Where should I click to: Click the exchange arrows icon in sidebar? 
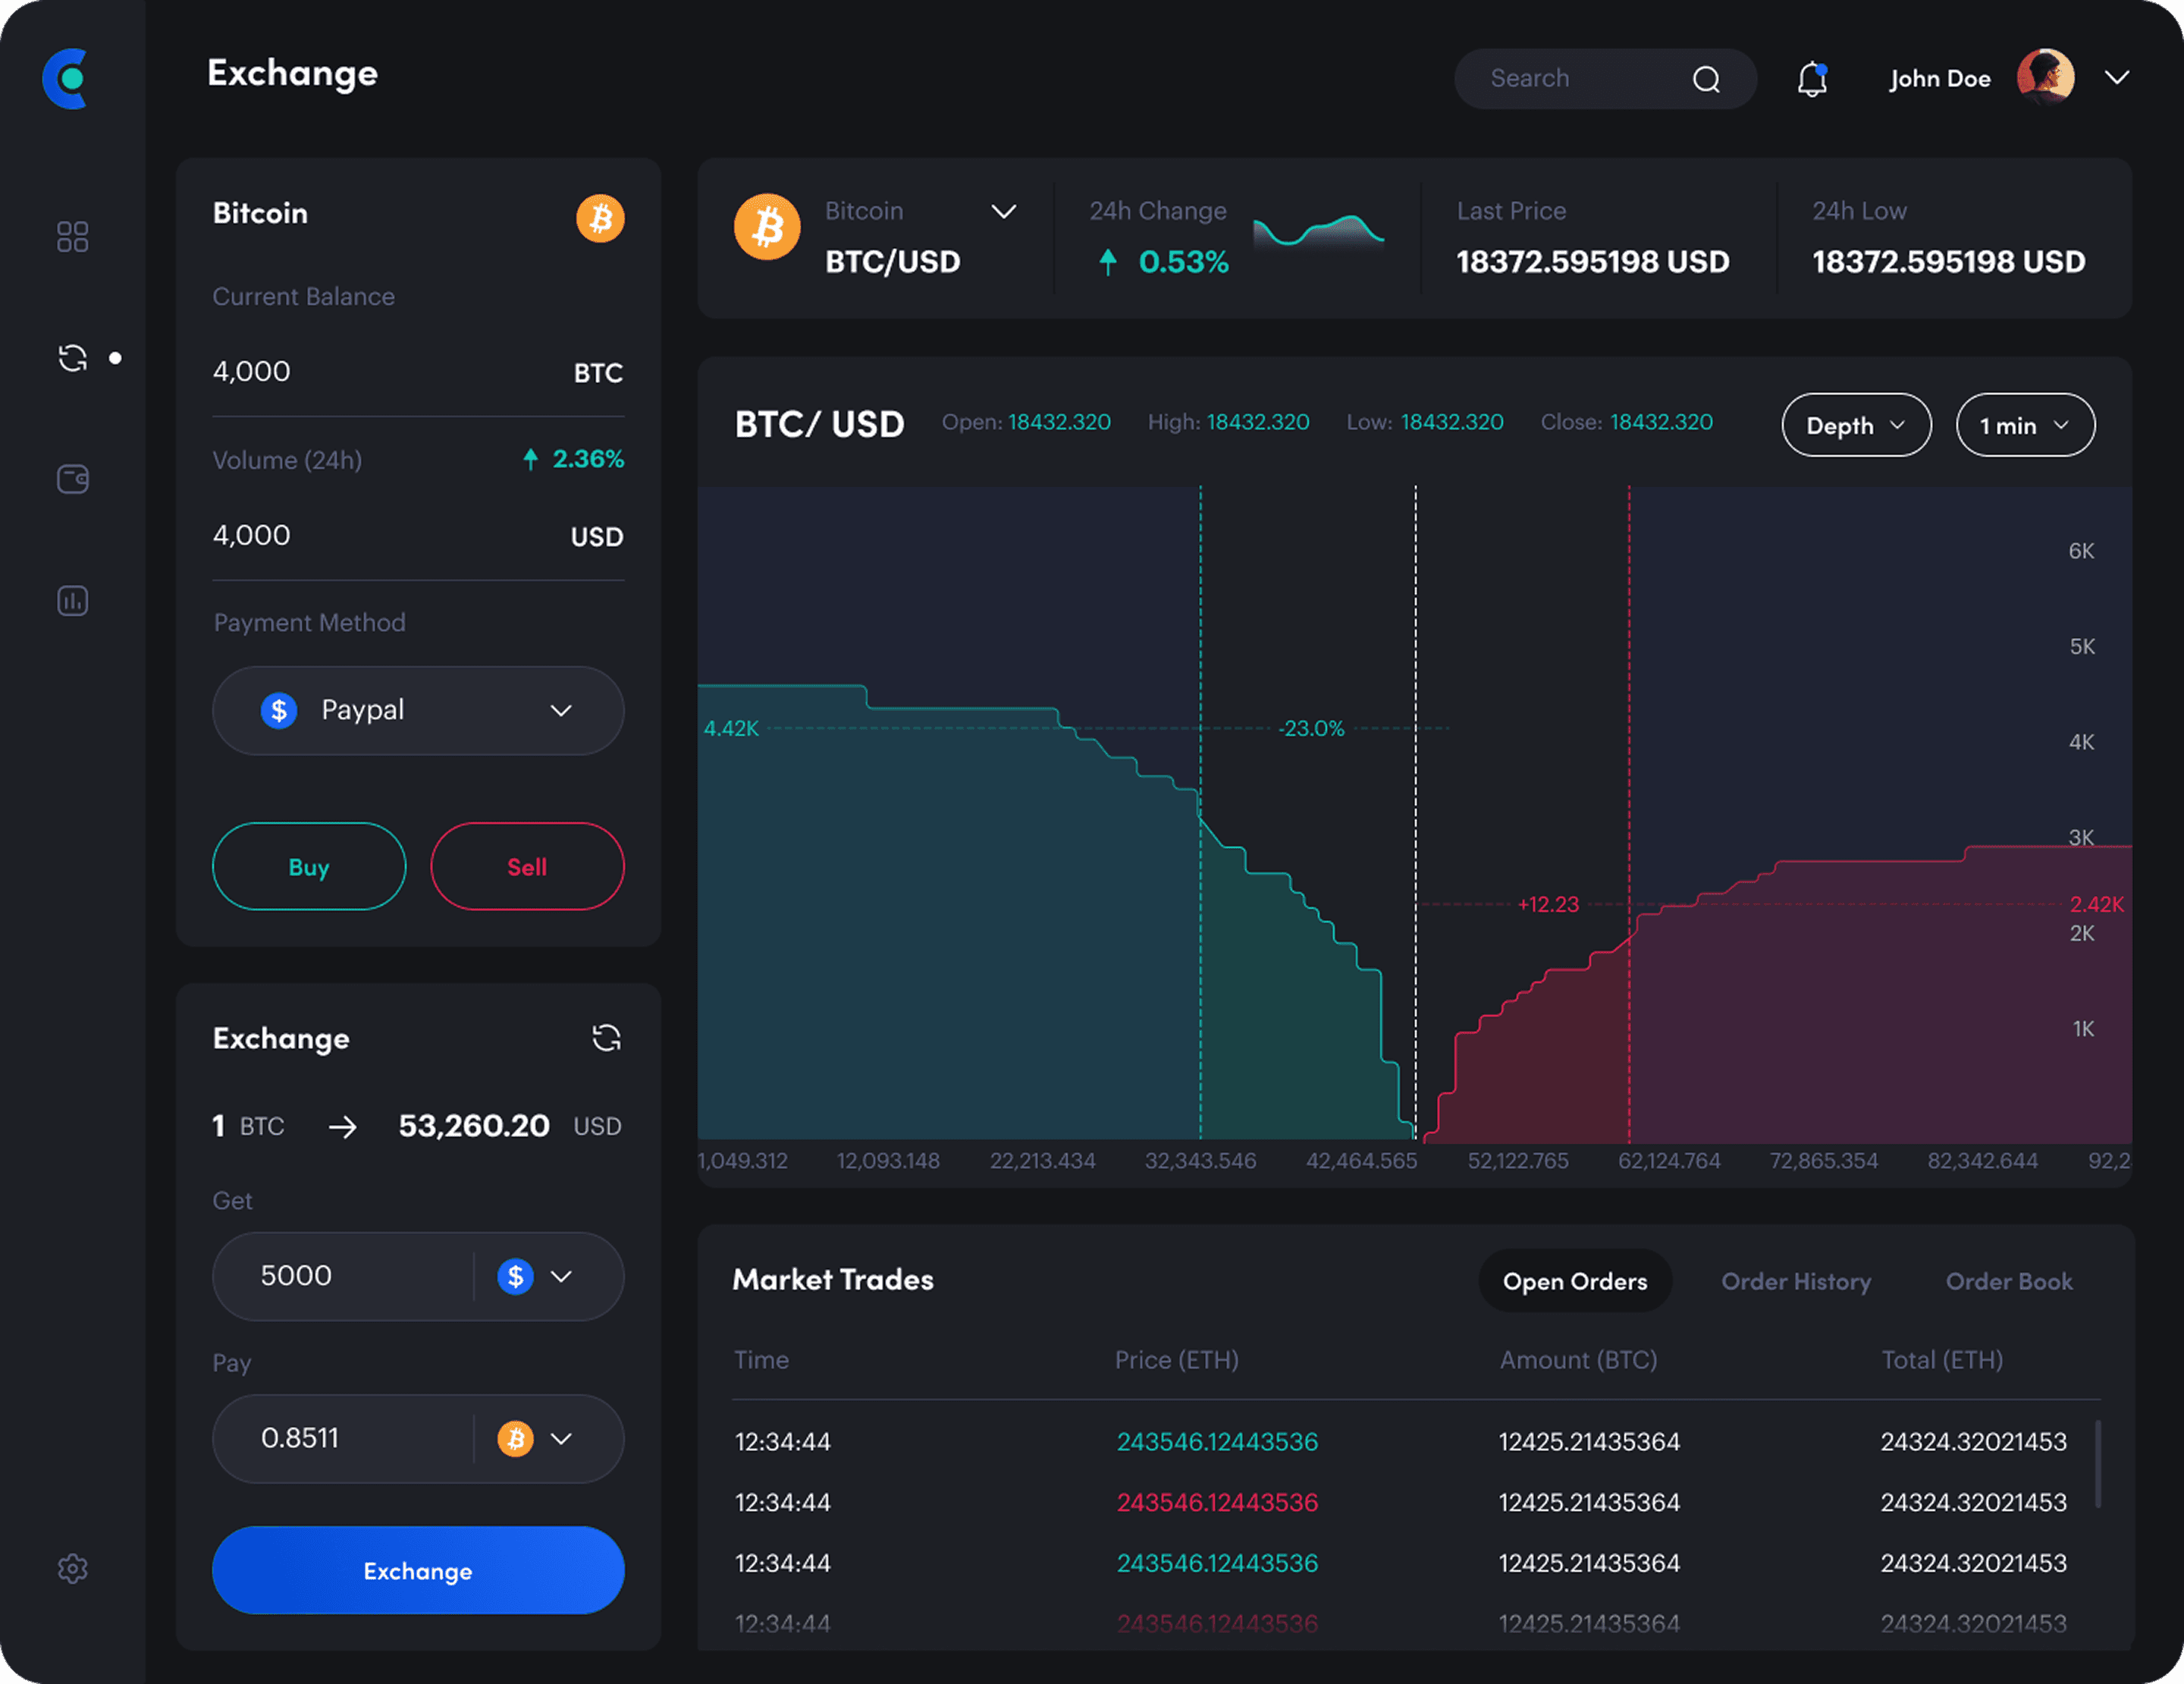[x=72, y=358]
